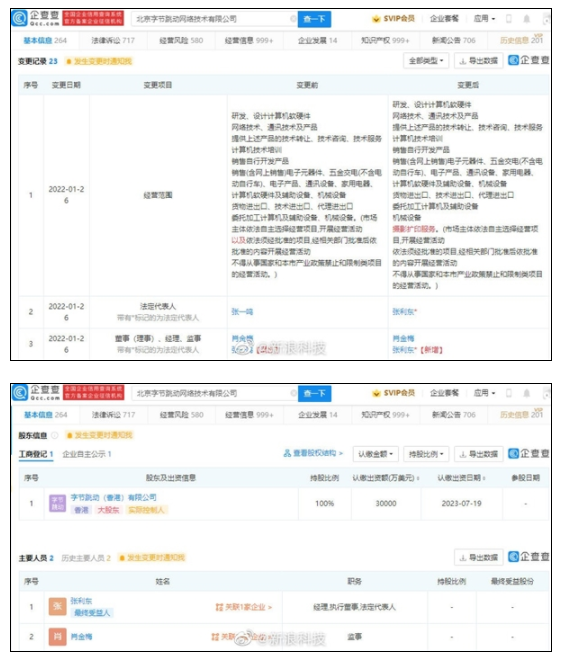Click phone icon in shareholder-info screenshot header
The width and height of the screenshot is (561, 661).
[509, 393]
